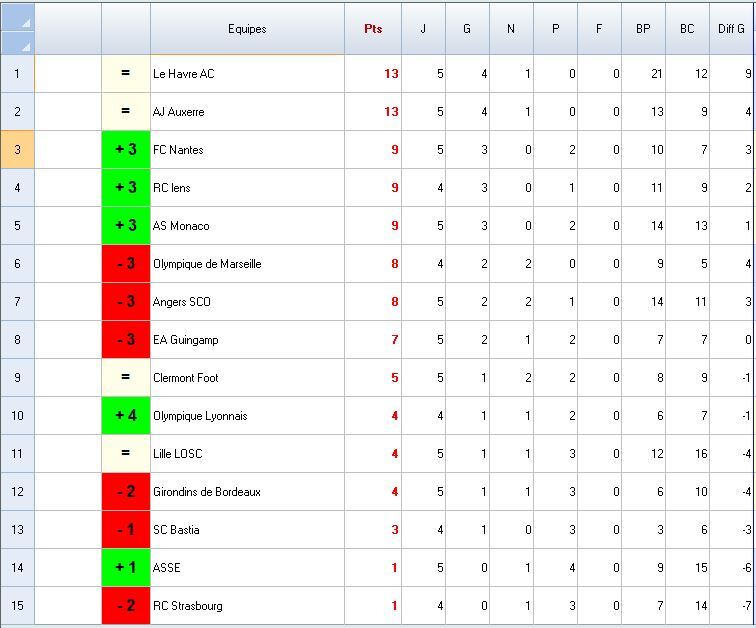
Task: Click the lower corner triangle in header
Action: (17, 43)
